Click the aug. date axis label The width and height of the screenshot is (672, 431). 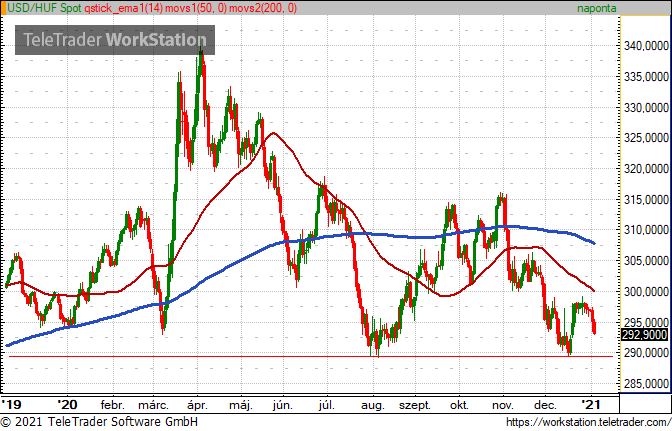pyautogui.click(x=373, y=405)
